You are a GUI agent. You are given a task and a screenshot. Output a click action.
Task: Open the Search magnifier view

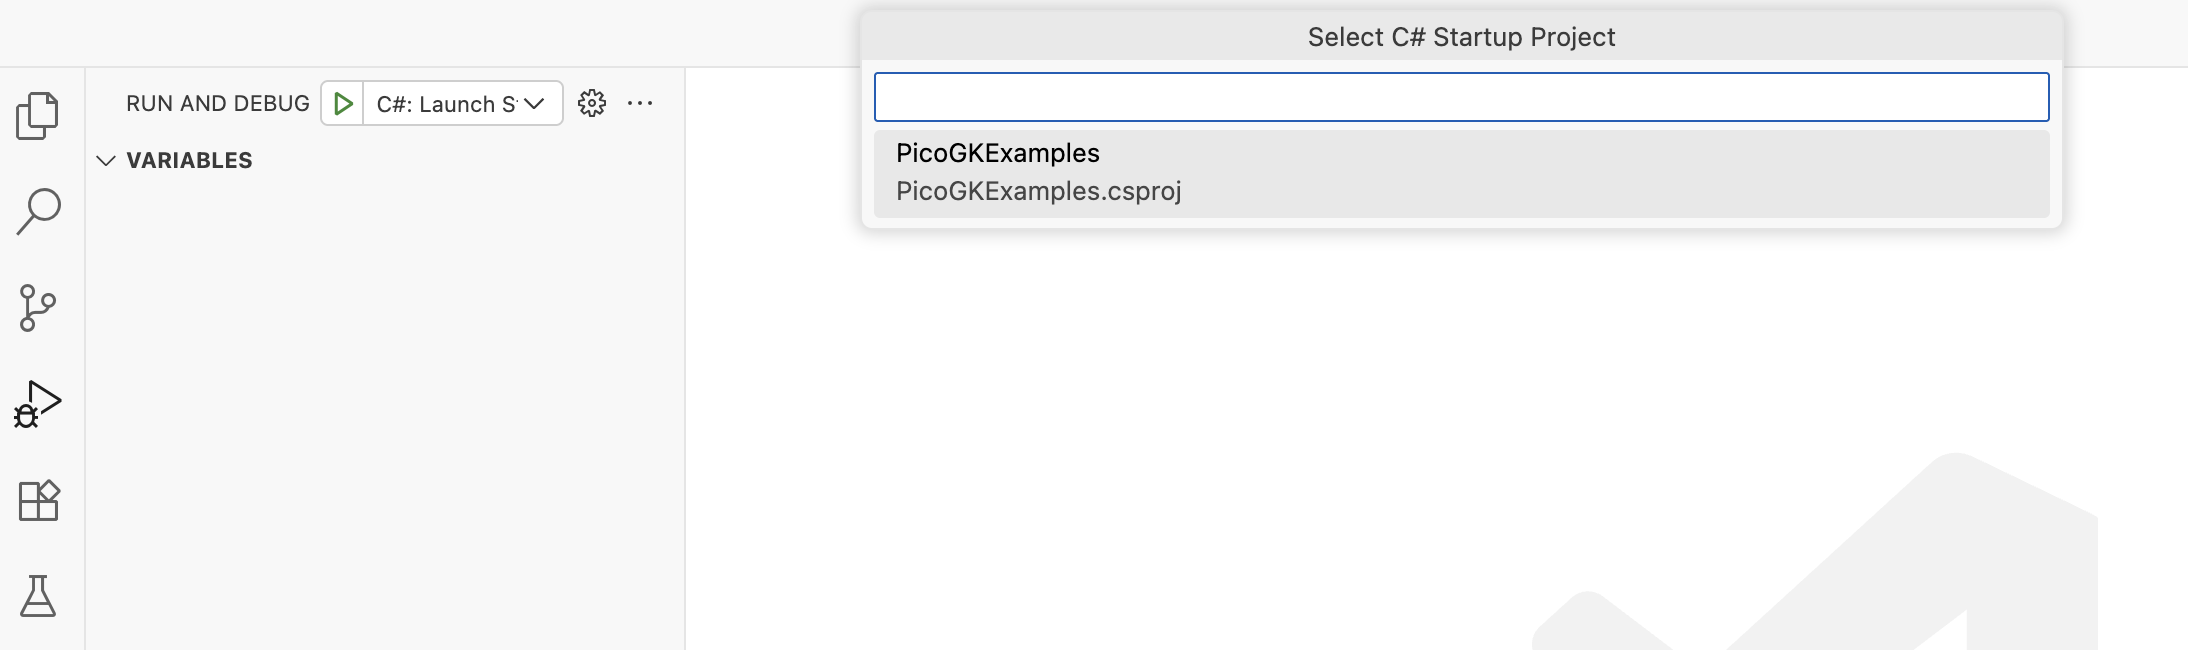pos(38,211)
